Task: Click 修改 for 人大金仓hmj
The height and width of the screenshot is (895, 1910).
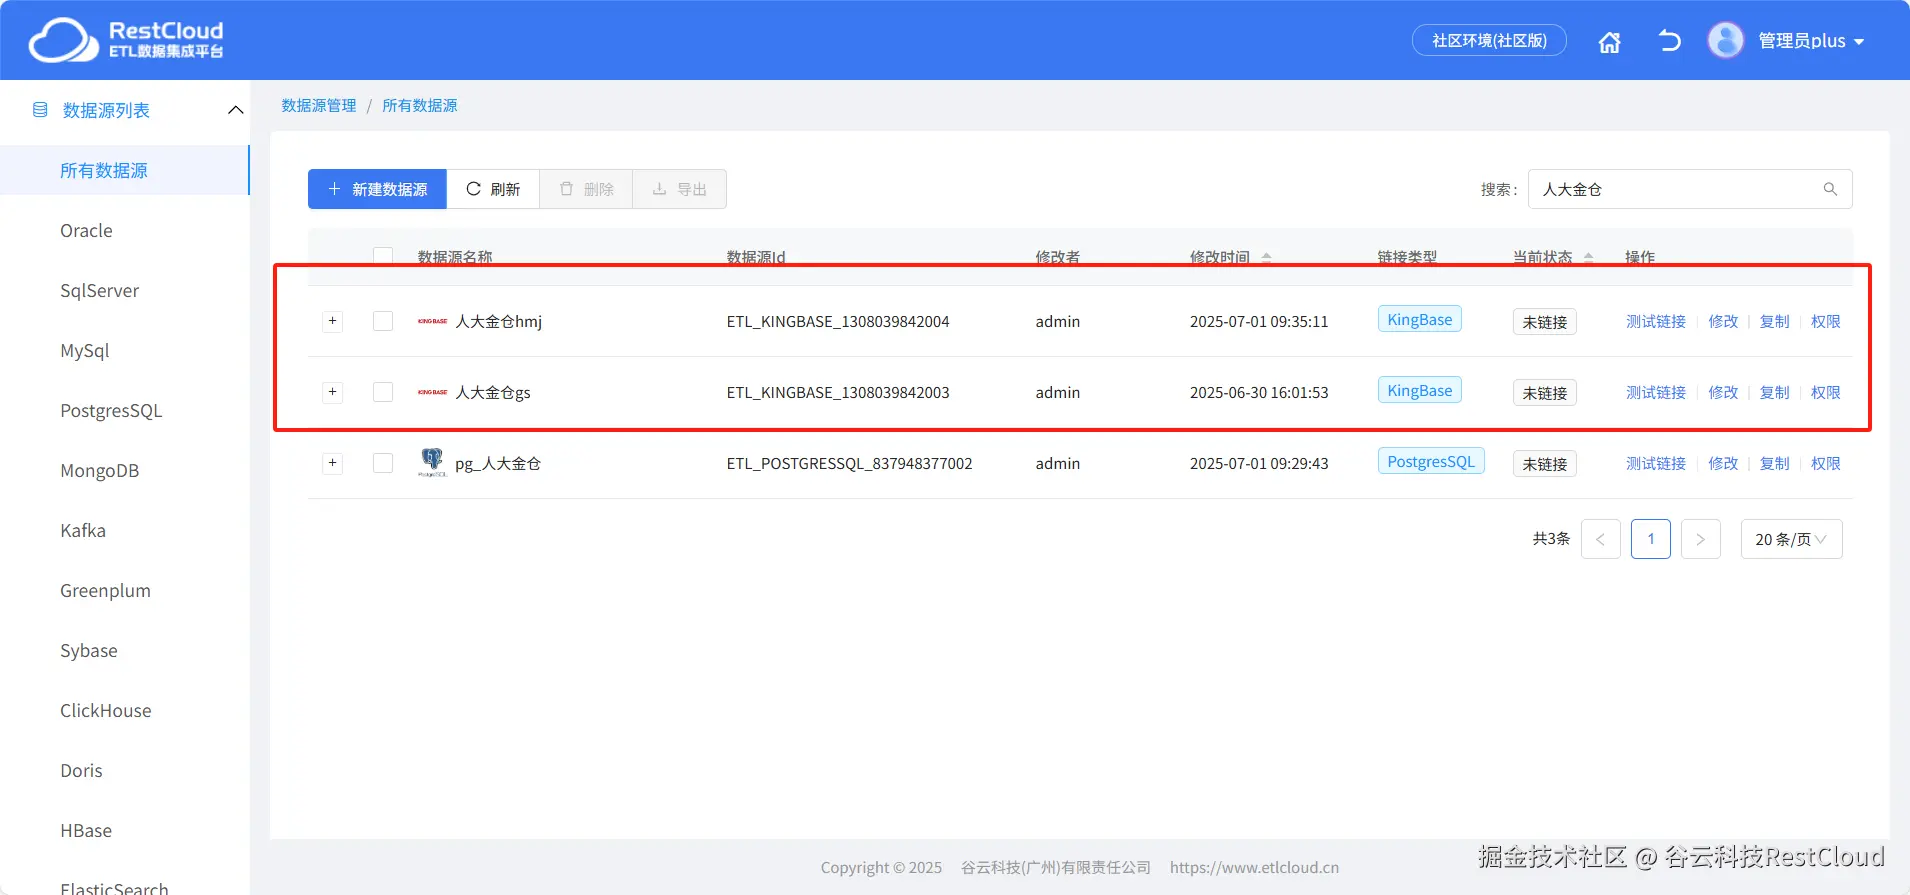Action: click(x=1723, y=321)
